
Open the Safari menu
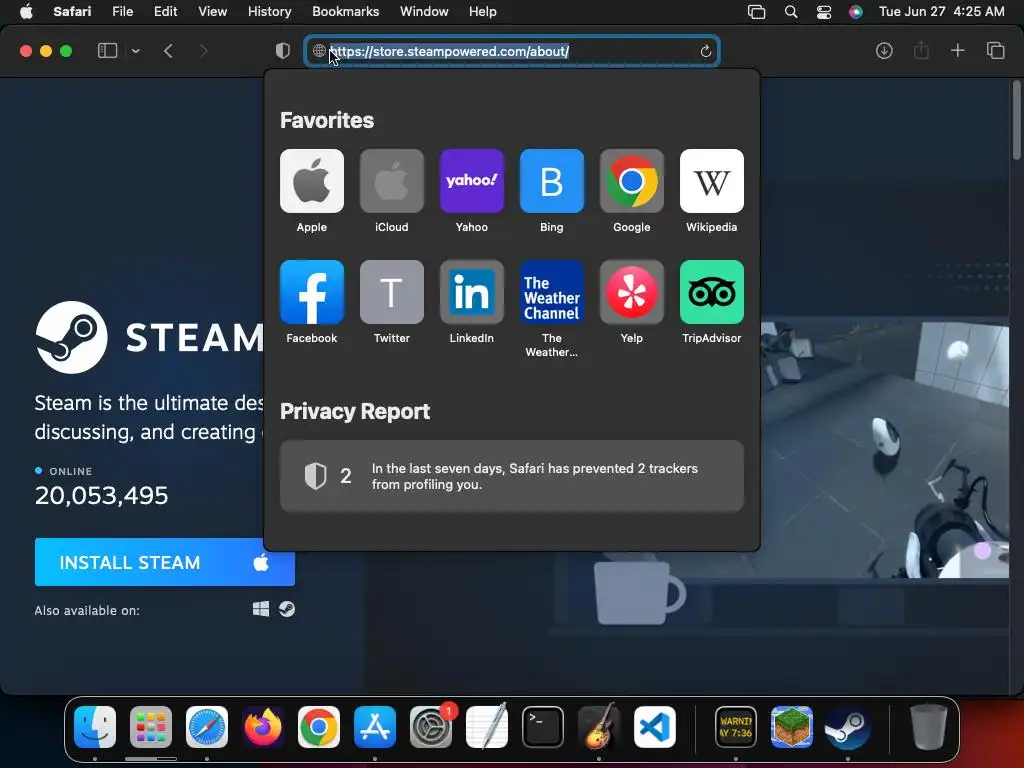click(72, 12)
